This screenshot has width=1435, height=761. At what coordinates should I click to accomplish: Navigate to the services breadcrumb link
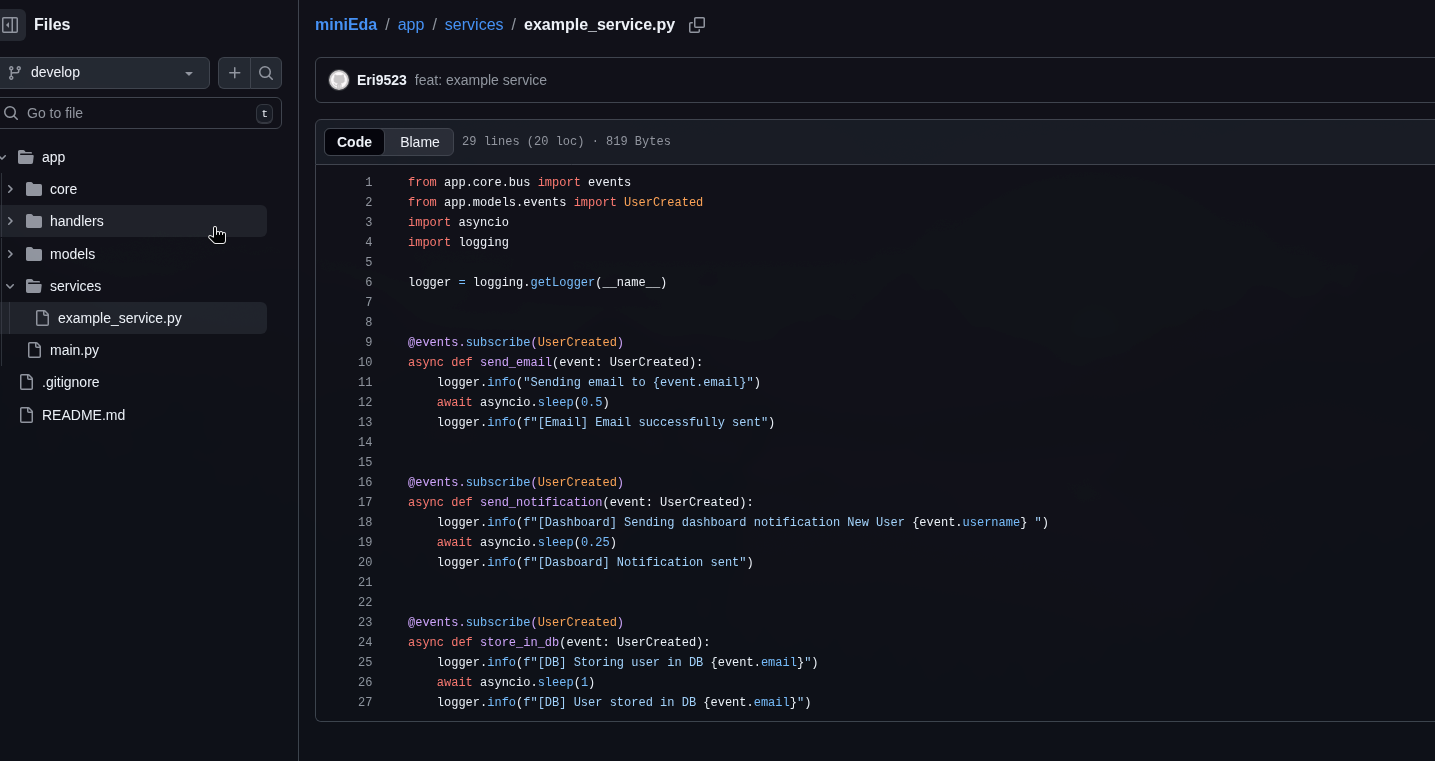[473, 24]
